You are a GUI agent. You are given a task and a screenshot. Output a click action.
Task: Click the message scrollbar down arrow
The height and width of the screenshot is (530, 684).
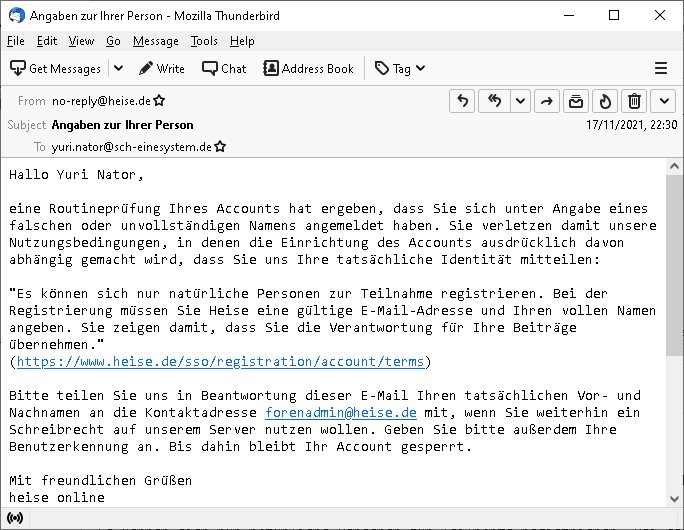click(674, 499)
